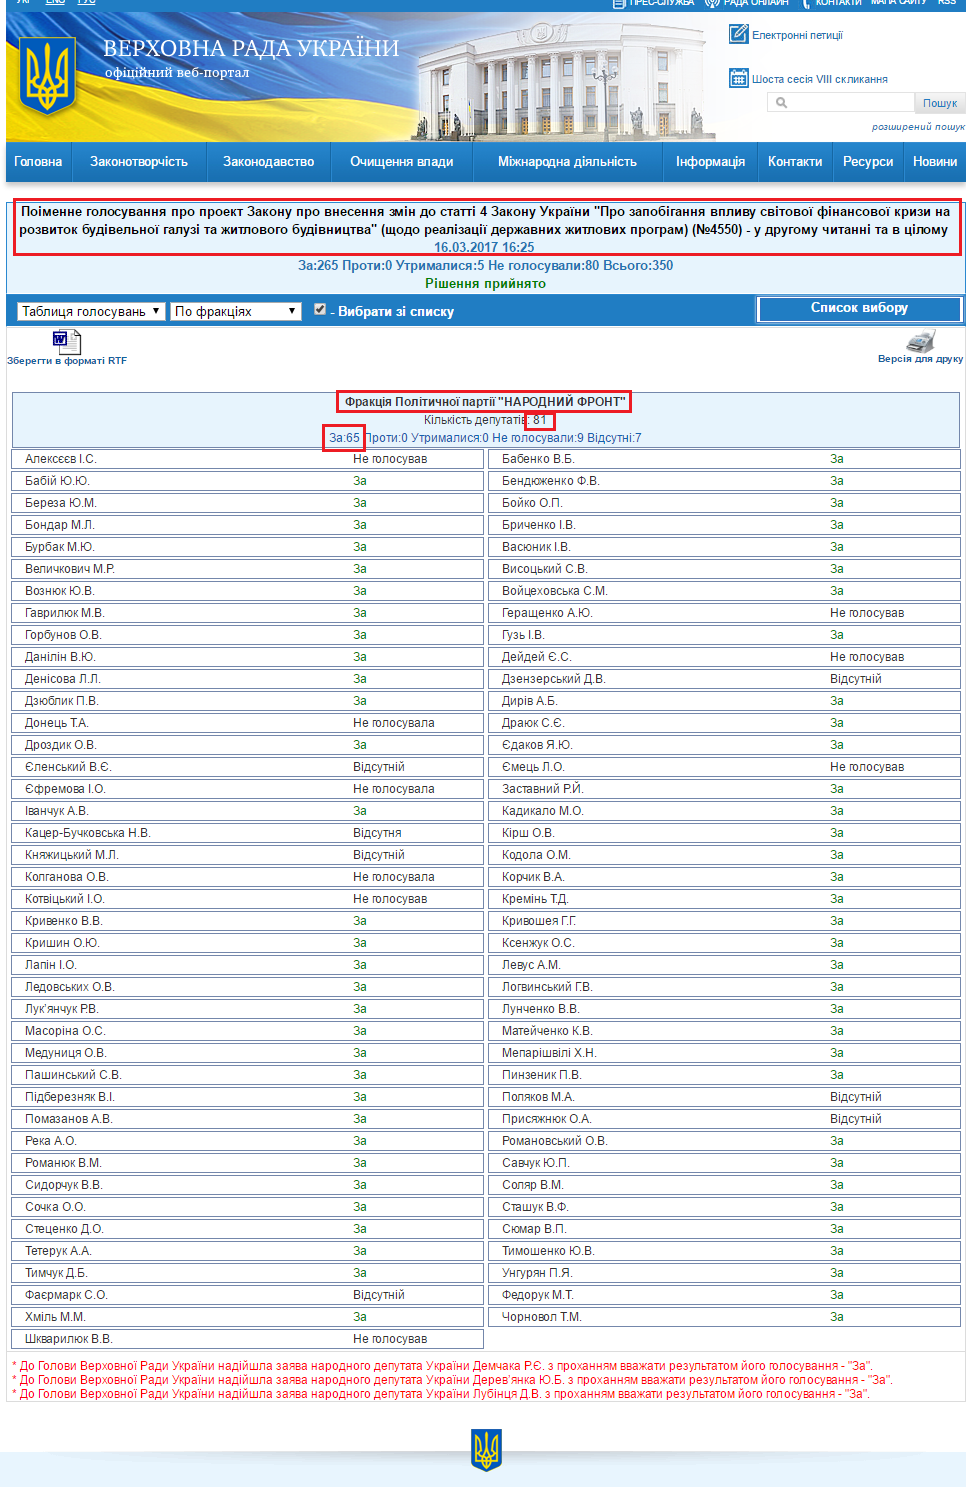The height and width of the screenshot is (1487, 966).
Task: Click the magnifier icon in the search box
Action: point(782,102)
